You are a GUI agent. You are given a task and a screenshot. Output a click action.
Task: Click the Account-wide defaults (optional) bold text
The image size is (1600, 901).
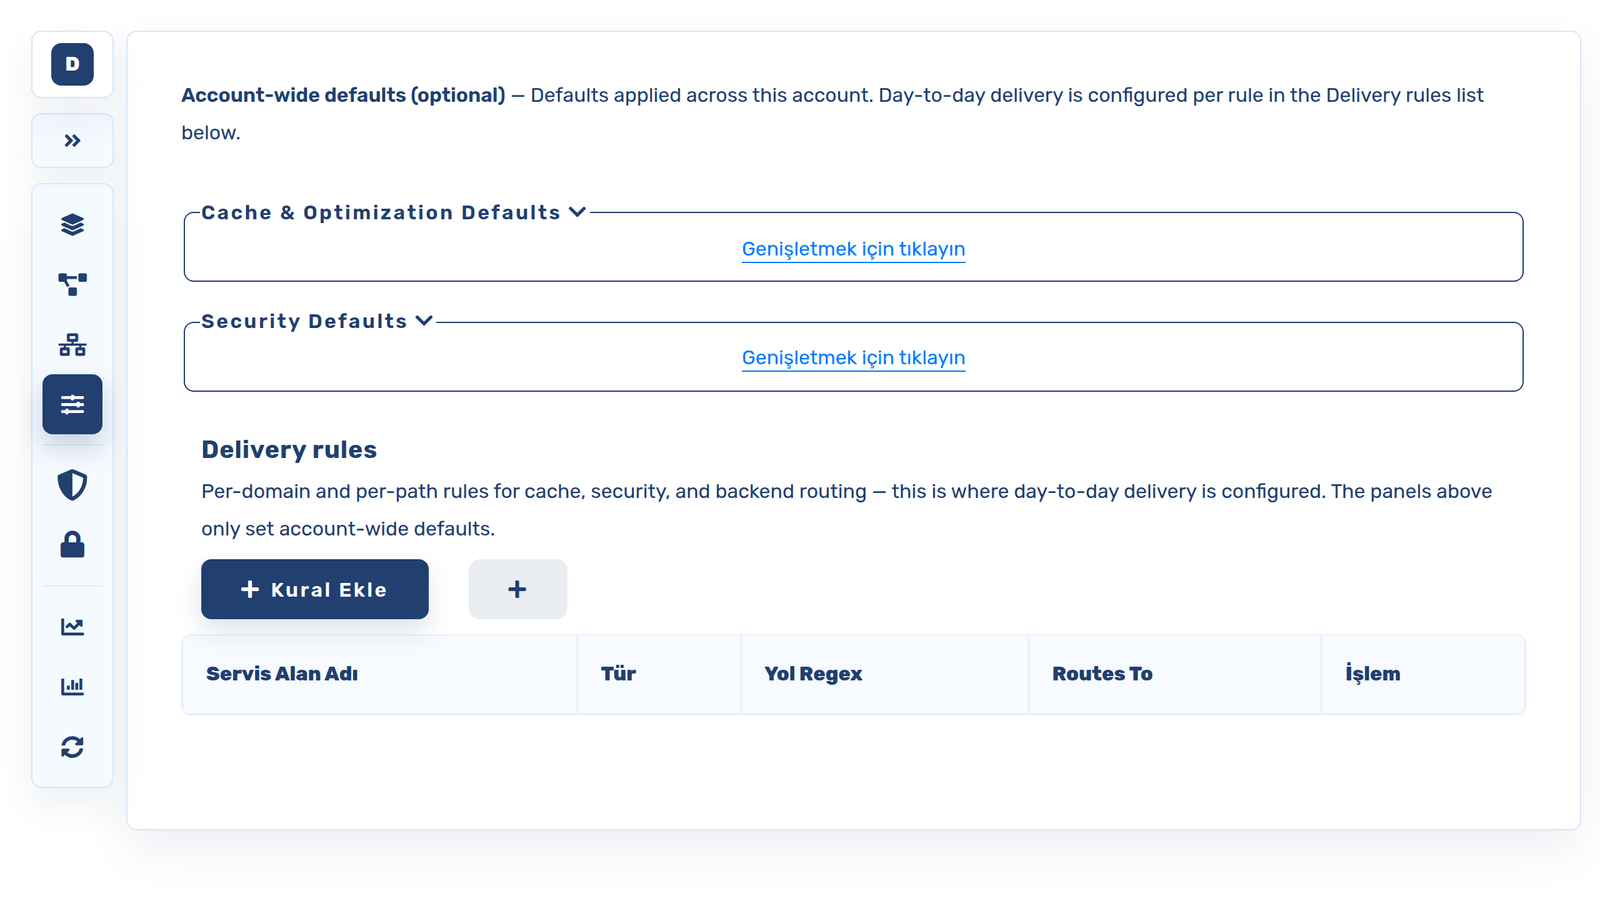tap(343, 95)
